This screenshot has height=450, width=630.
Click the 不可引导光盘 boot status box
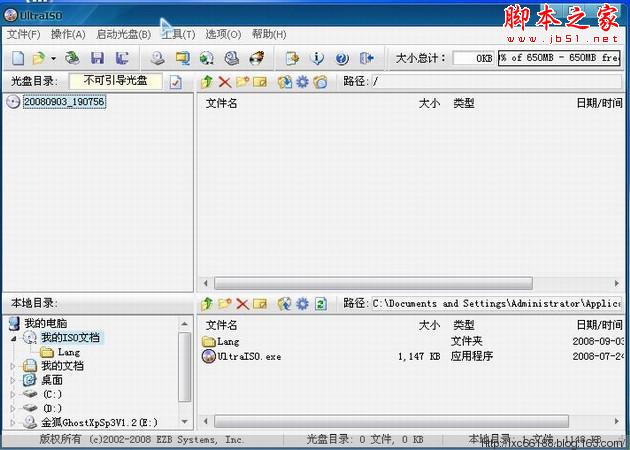(x=116, y=81)
